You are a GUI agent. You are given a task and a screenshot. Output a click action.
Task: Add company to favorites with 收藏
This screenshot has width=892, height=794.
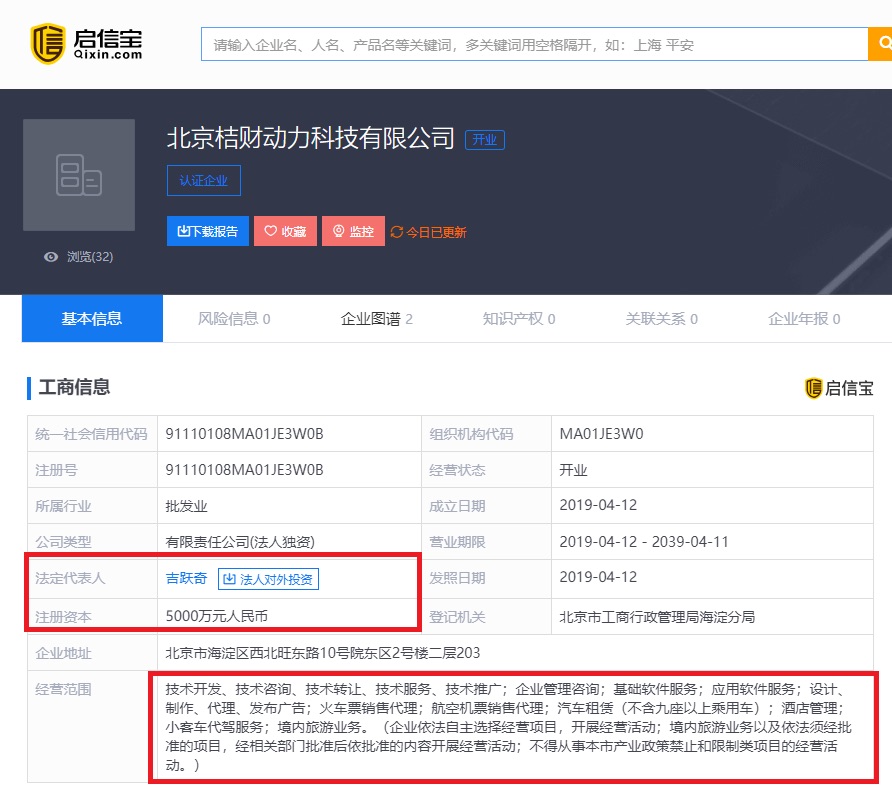click(285, 231)
